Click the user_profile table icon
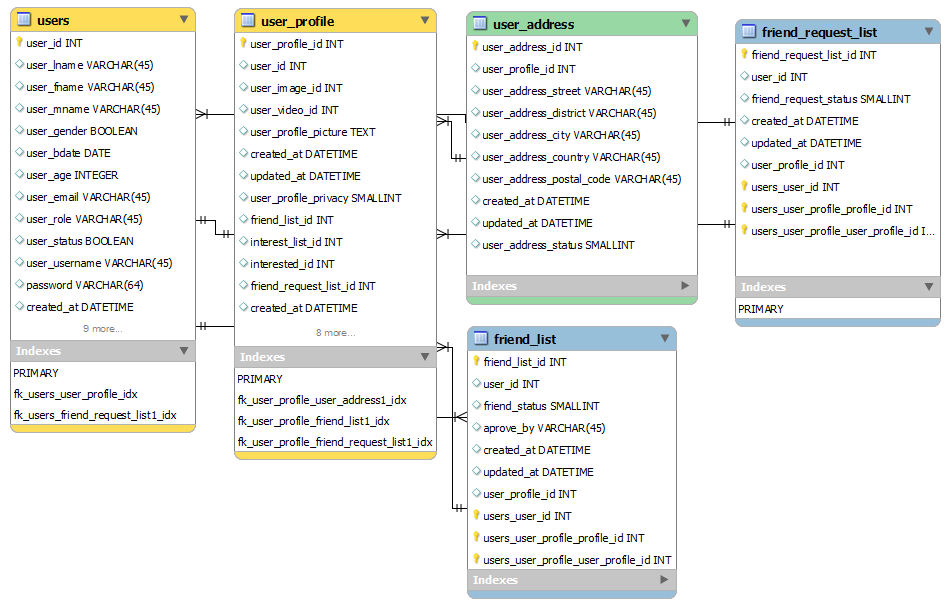 click(248, 21)
